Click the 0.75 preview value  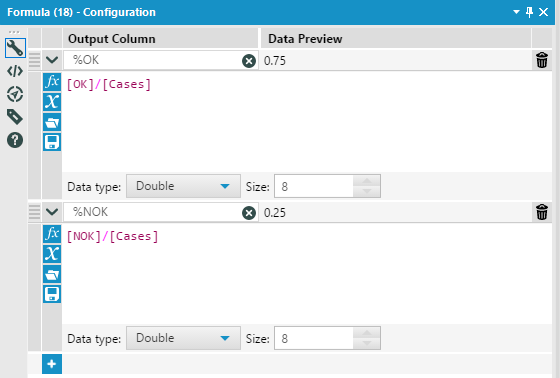click(x=275, y=61)
